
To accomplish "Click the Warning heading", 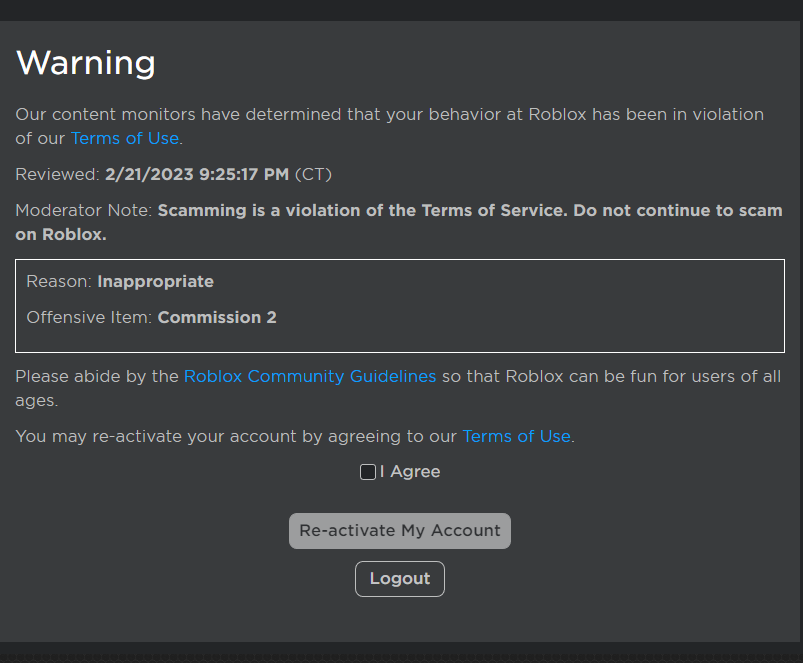I will pos(86,63).
